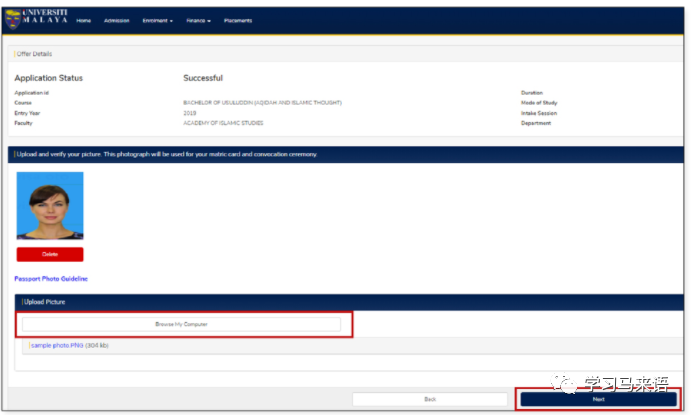Select the uploaded passport photo thumbnail
This screenshot has height=415, width=691.
50,207
